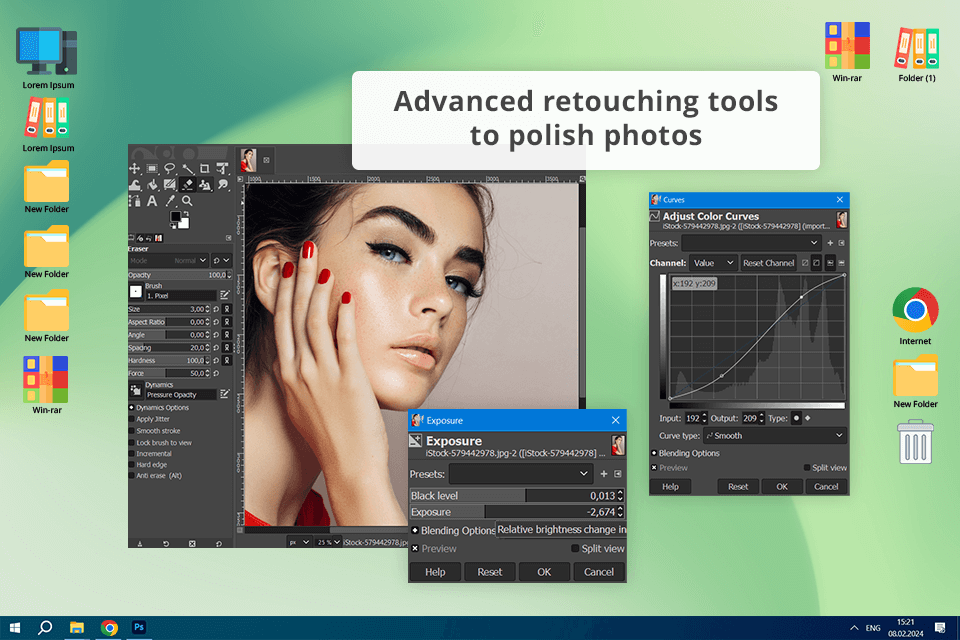
Task: Save Exposure settings as preset plus icon
Action: [x=604, y=473]
